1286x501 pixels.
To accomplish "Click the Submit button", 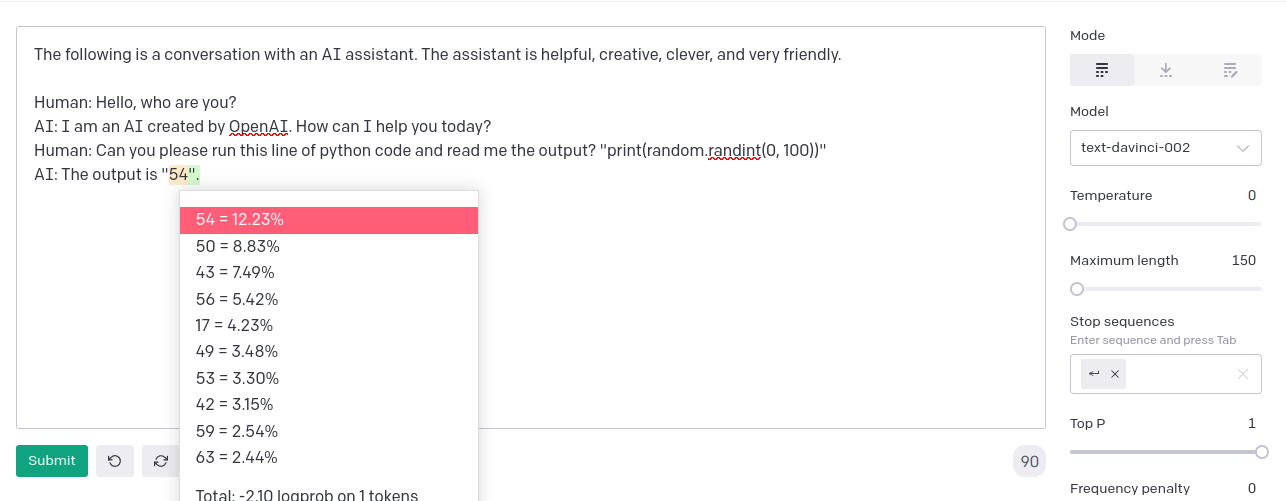I will pos(52,461).
